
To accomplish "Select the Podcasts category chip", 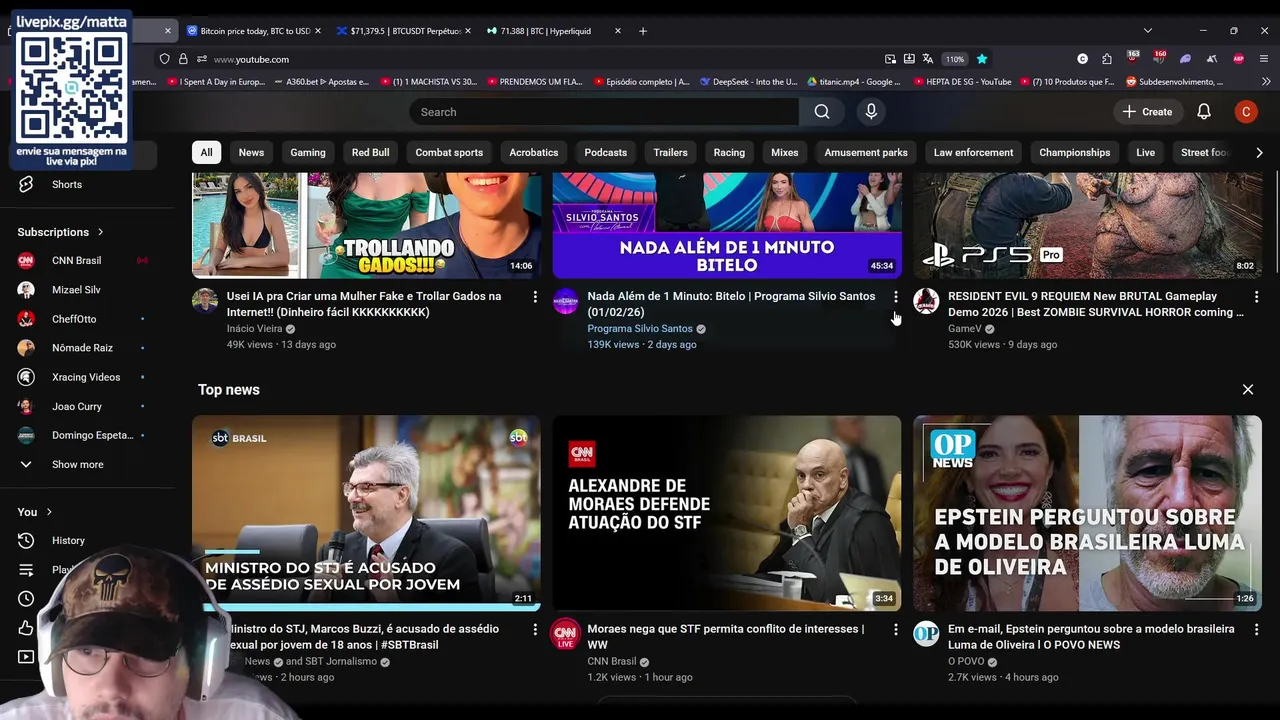I will [x=606, y=153].
